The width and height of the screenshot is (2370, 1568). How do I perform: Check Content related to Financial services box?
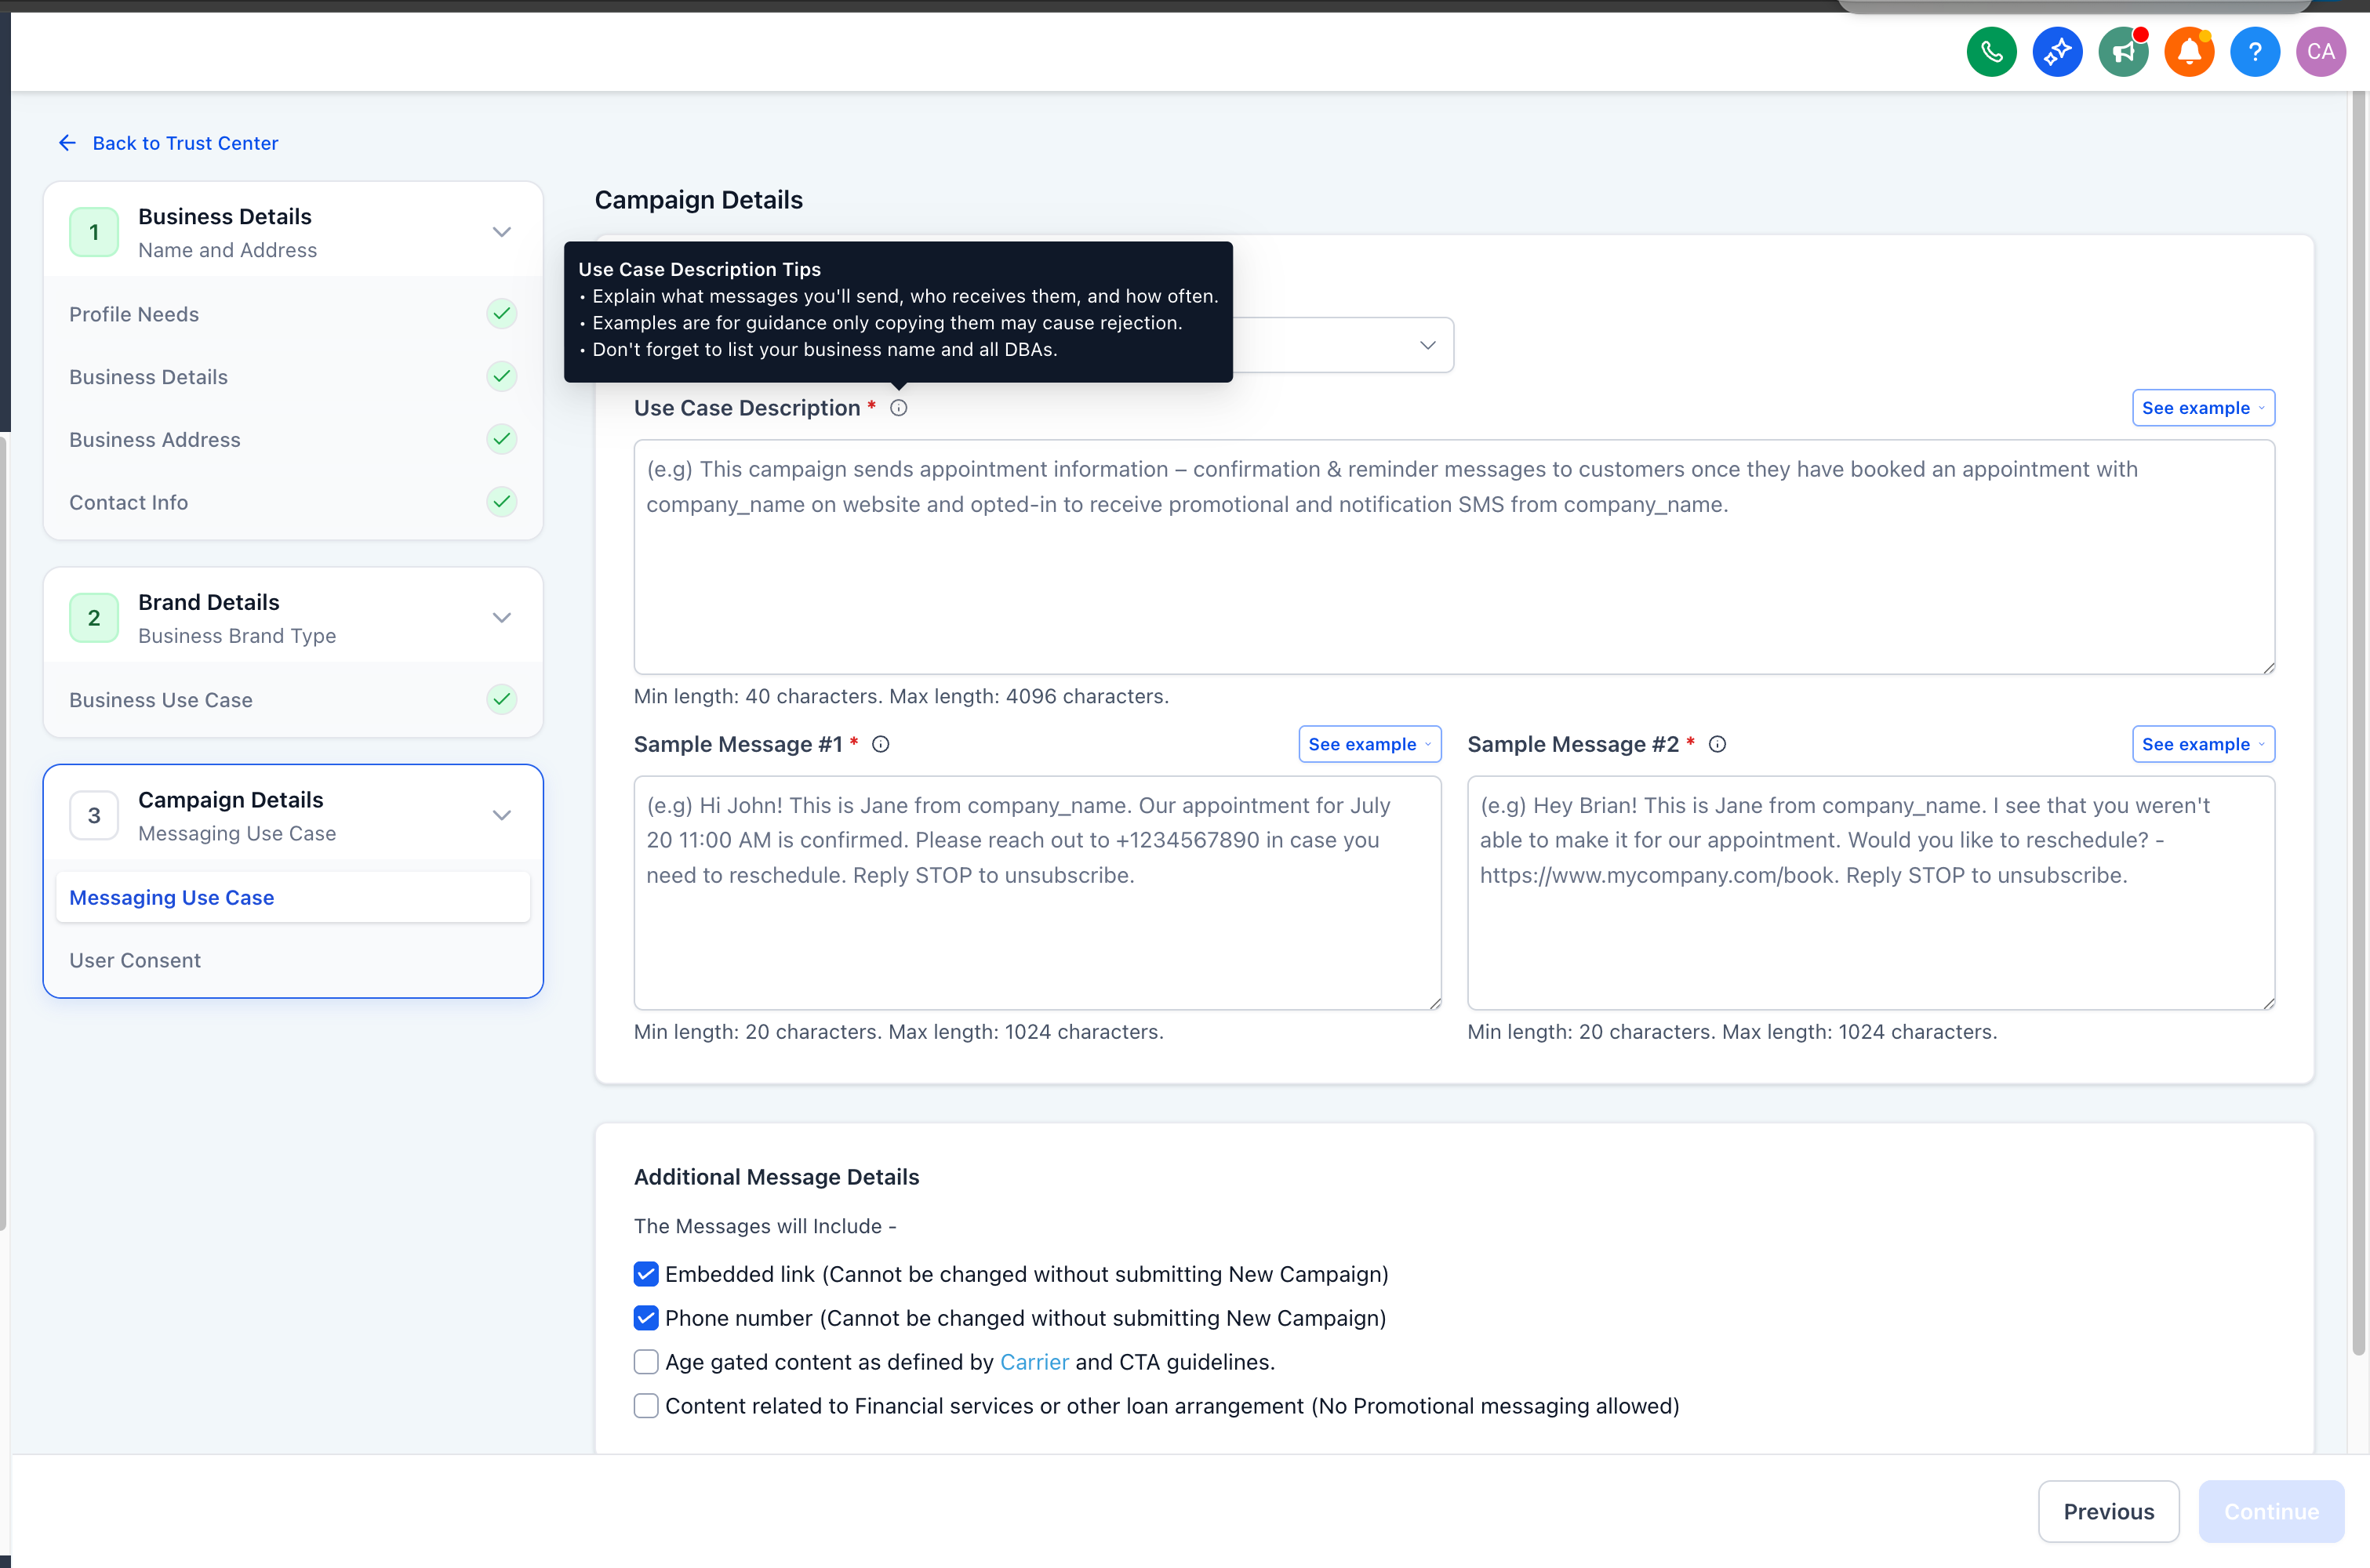click(x=646, y=1406)
